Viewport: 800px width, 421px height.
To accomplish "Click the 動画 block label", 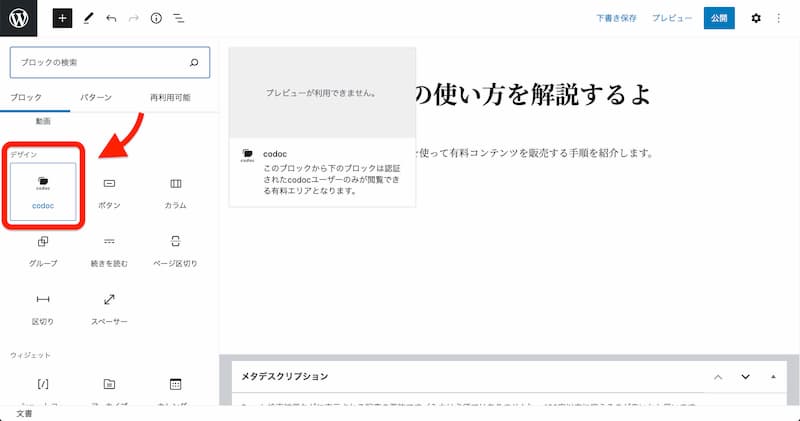I will (x=43, y=121).
